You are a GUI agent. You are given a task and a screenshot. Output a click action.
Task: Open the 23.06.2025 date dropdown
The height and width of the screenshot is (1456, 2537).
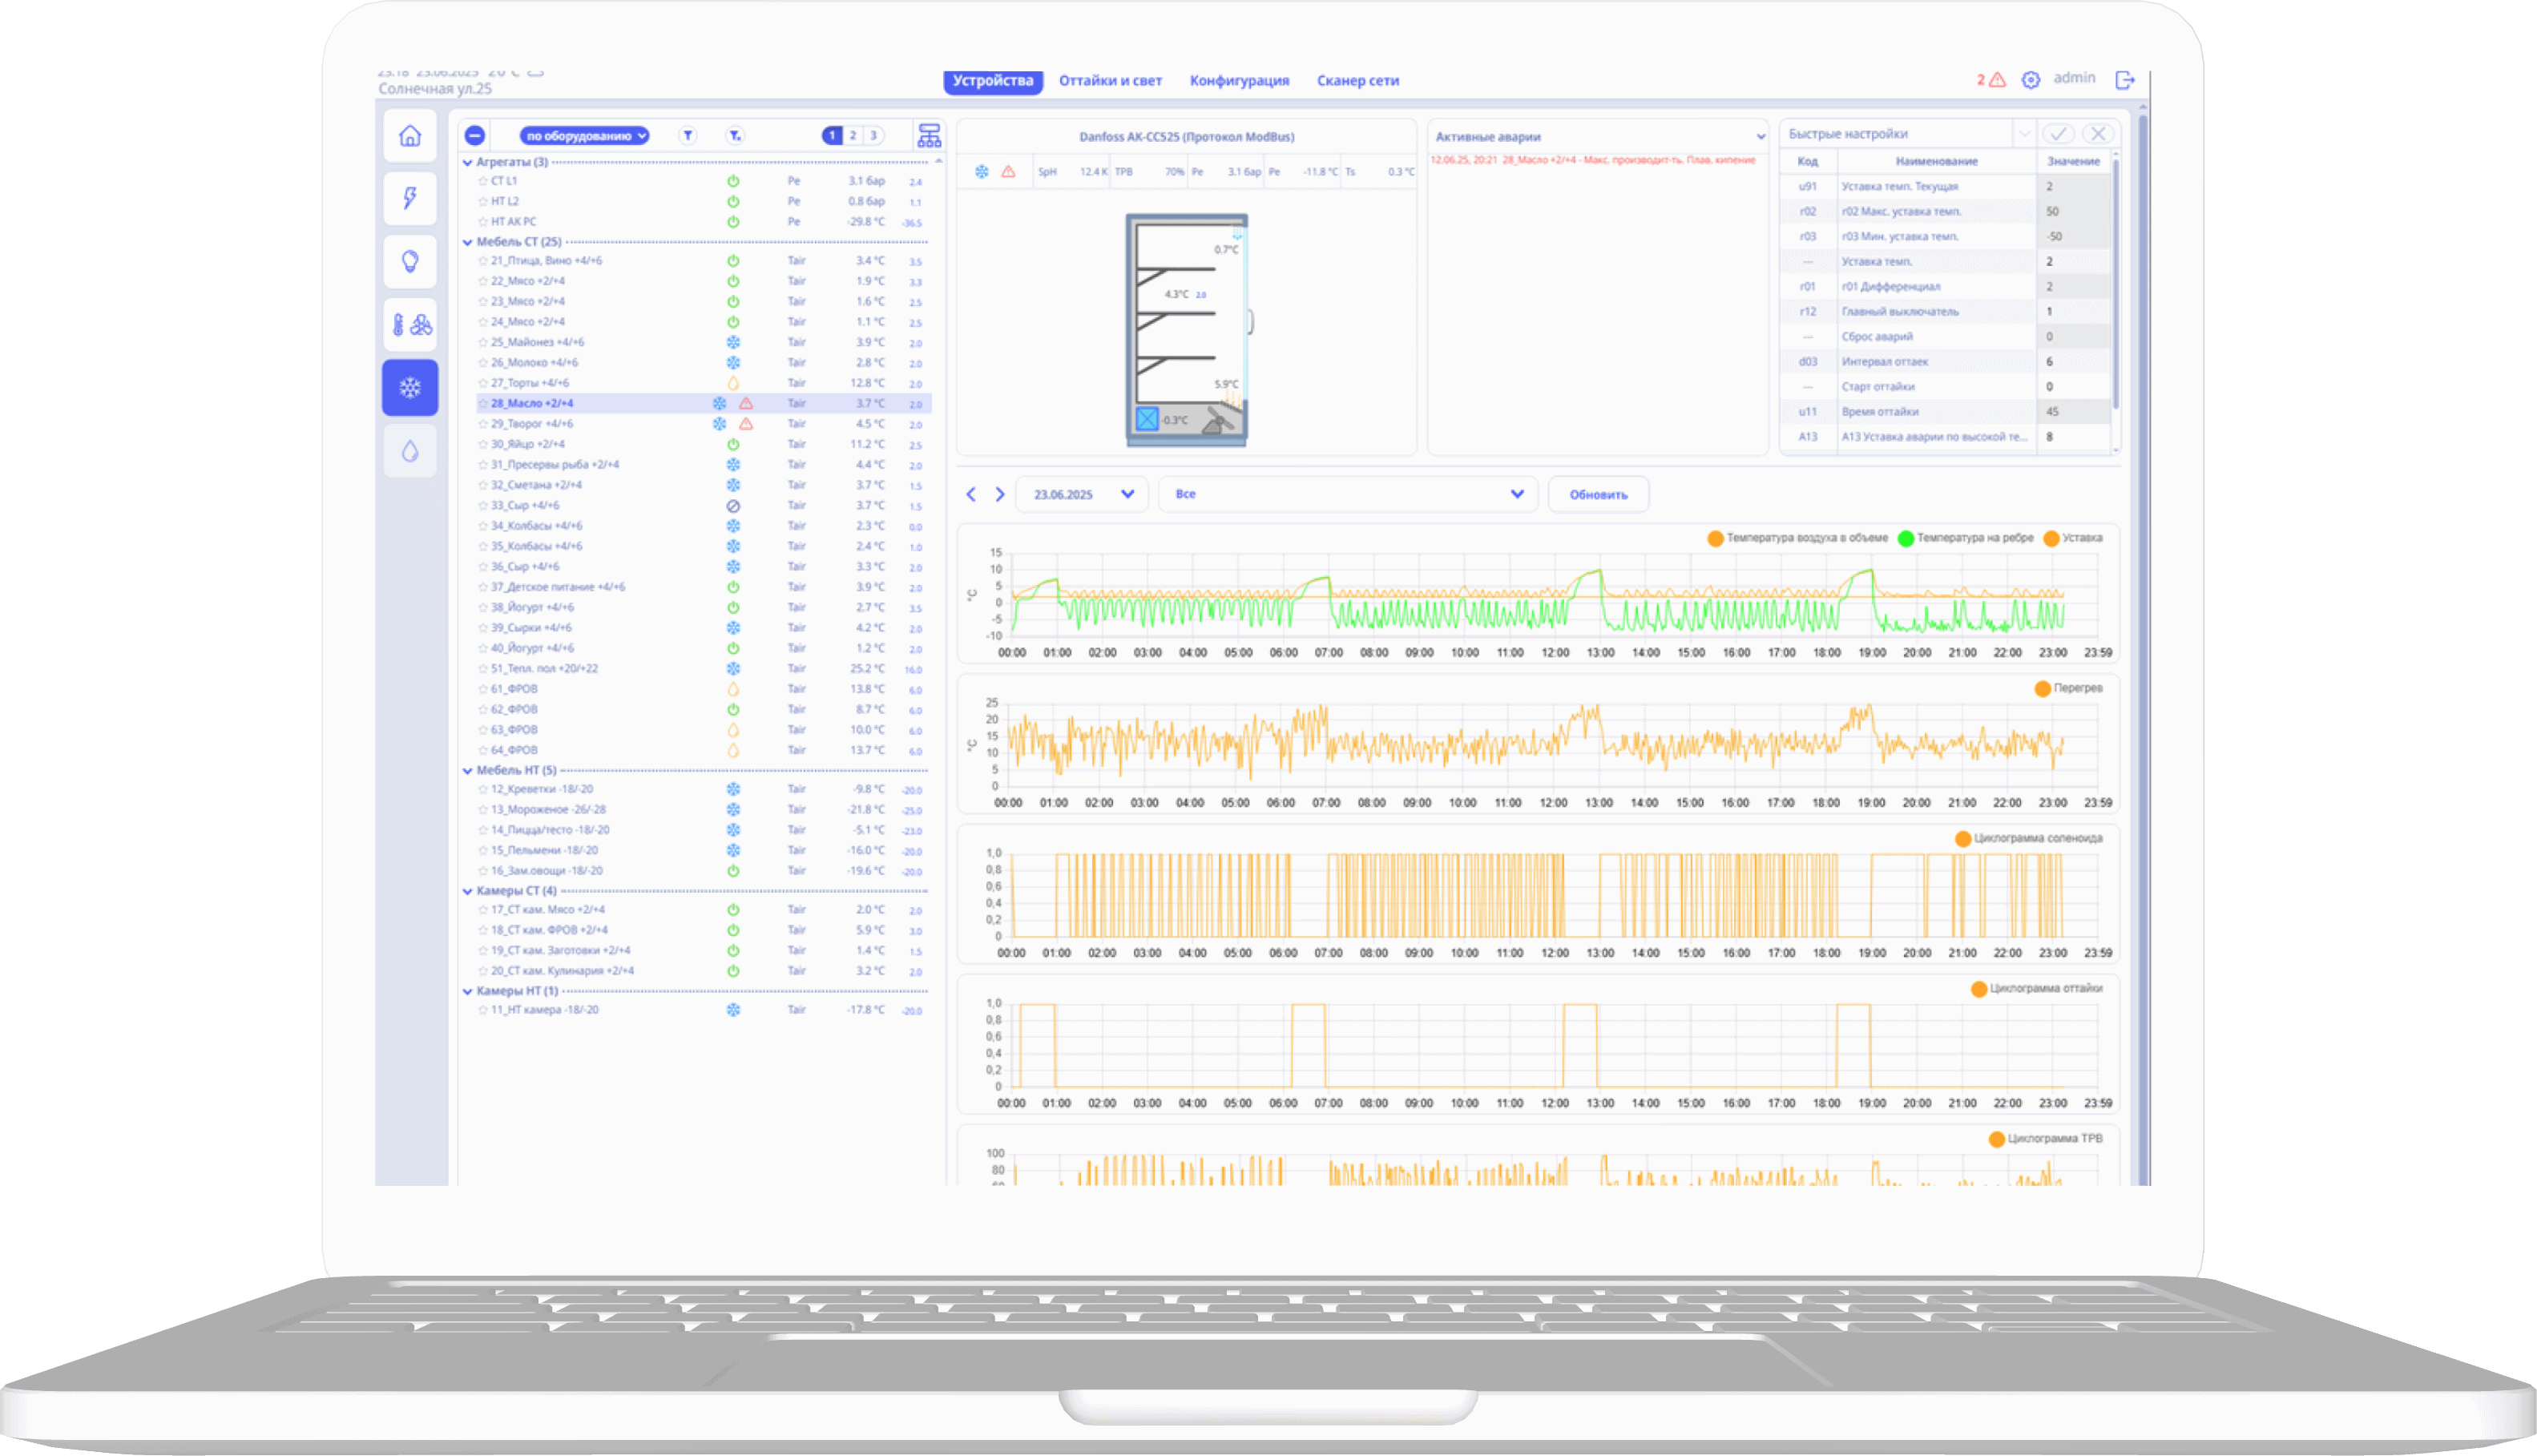click(1082, 494)
